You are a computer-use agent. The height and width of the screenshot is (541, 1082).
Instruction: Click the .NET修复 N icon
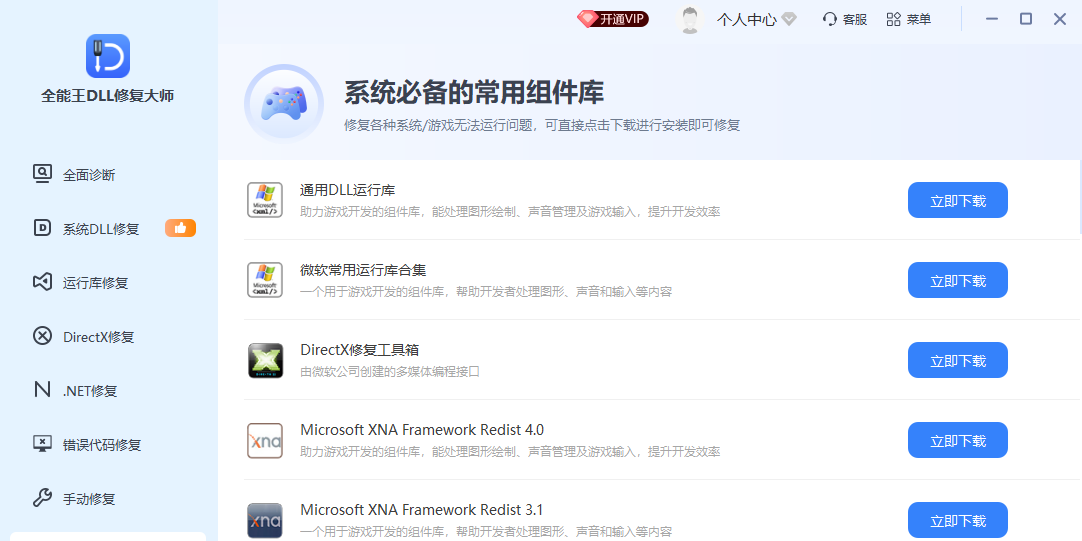tap(42, 390)
